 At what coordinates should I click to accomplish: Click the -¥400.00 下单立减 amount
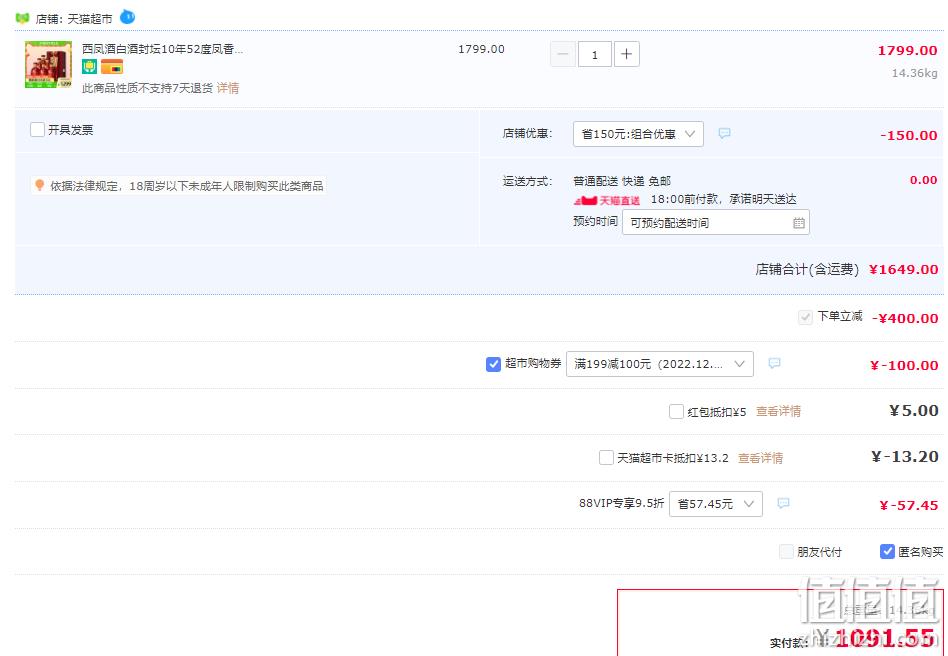pyautogui.click(x=905, y=319)
